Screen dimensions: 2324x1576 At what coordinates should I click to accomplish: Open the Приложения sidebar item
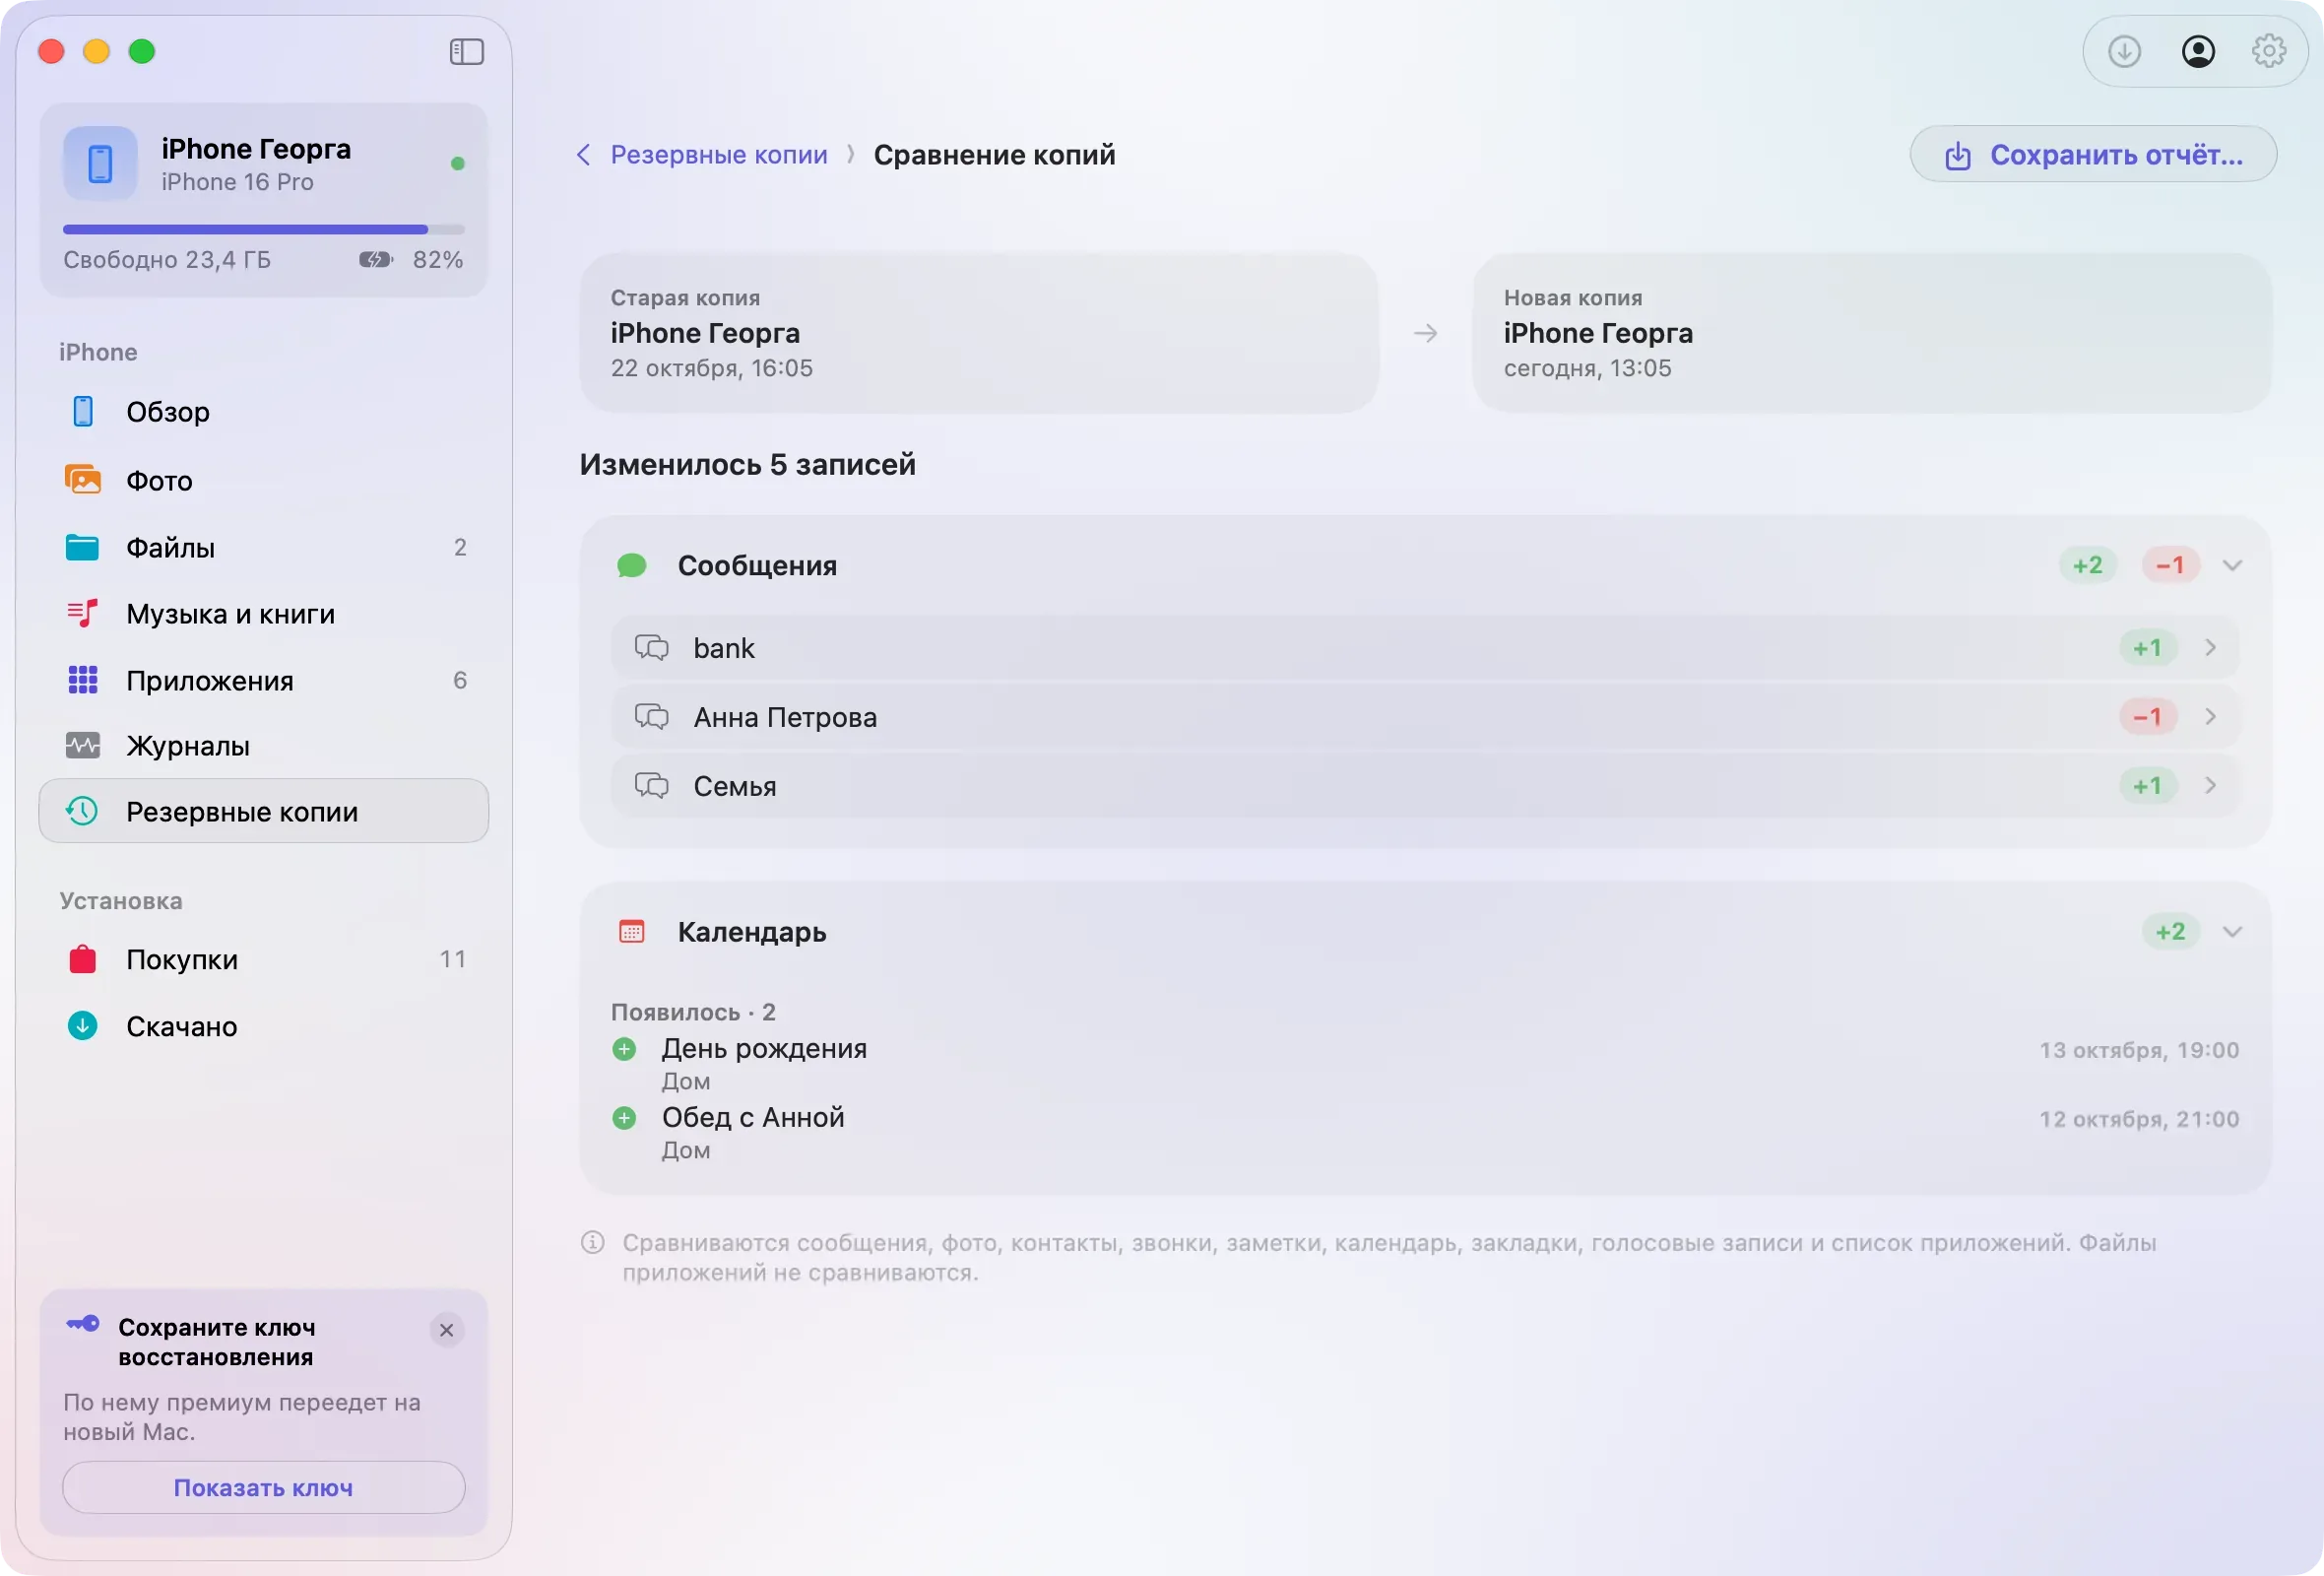point(263,680)
